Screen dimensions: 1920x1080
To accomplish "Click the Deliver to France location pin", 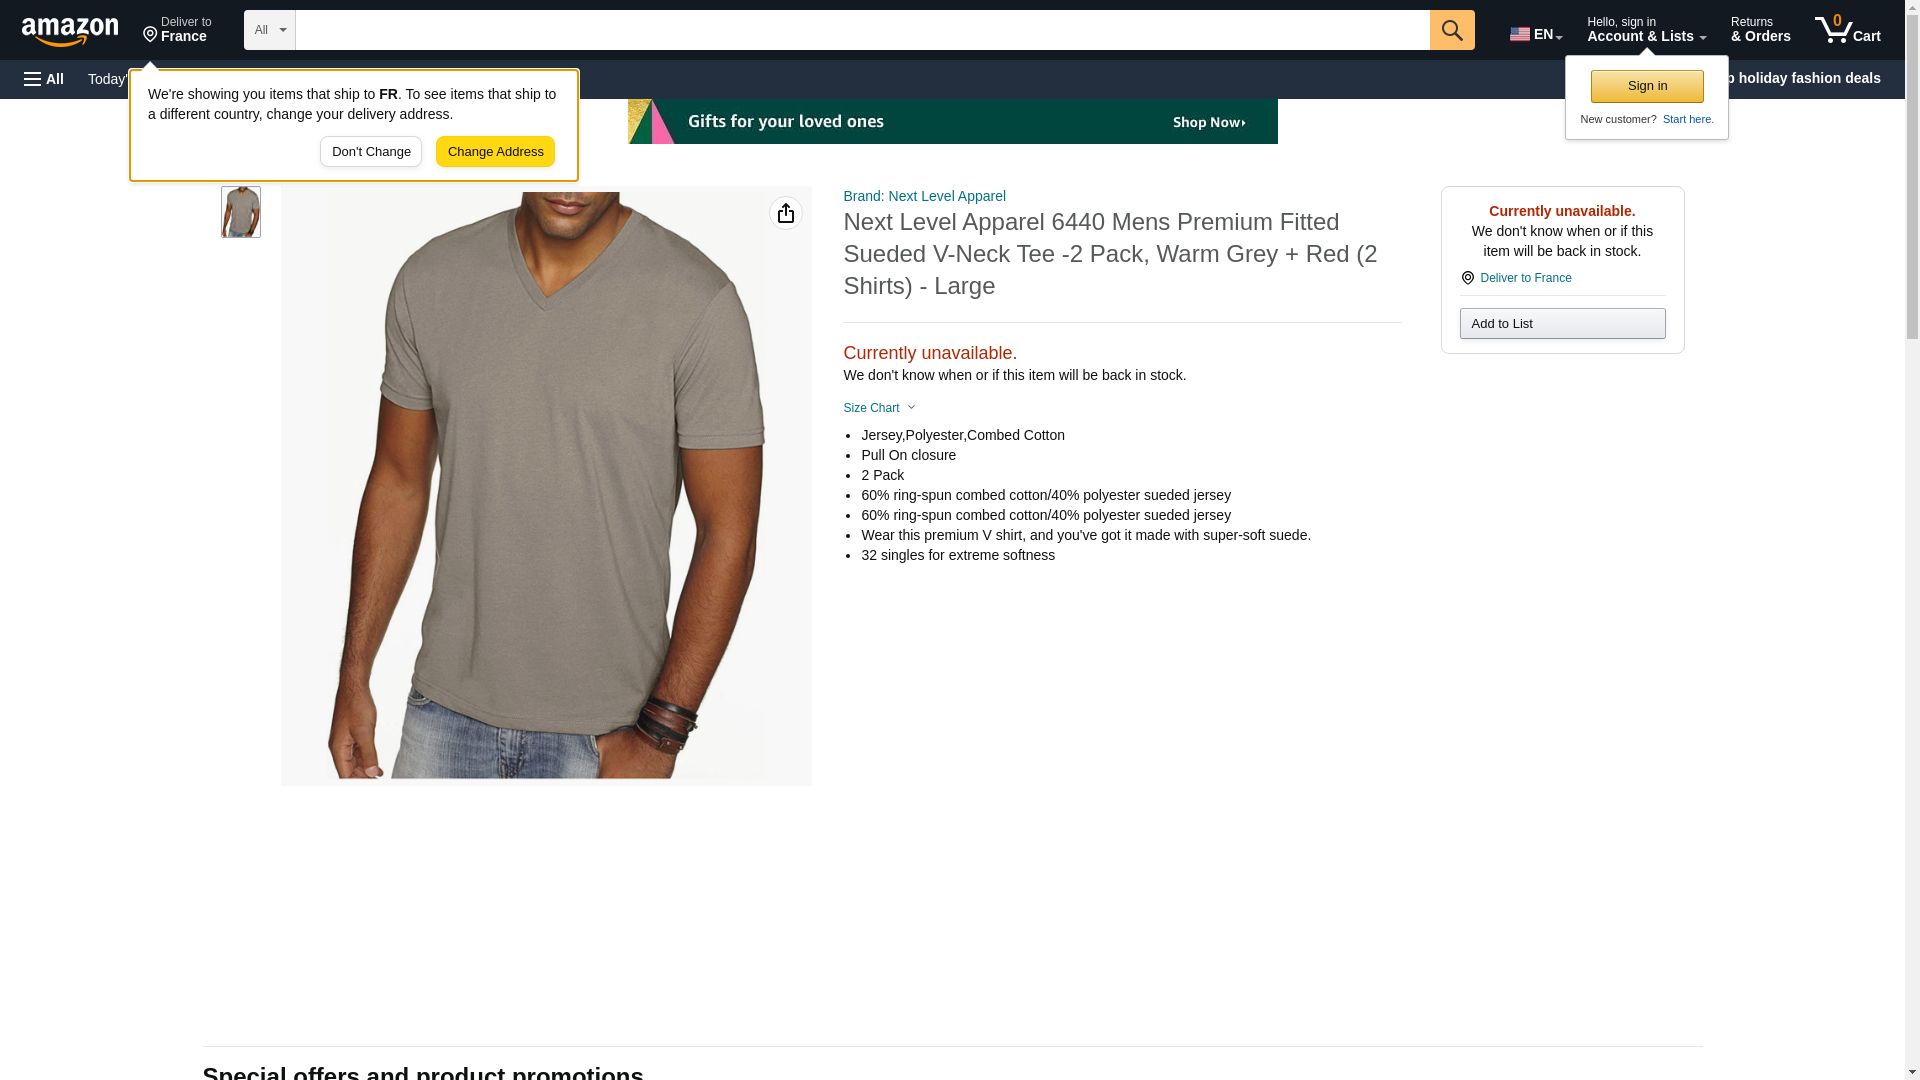I will (151, 35).
